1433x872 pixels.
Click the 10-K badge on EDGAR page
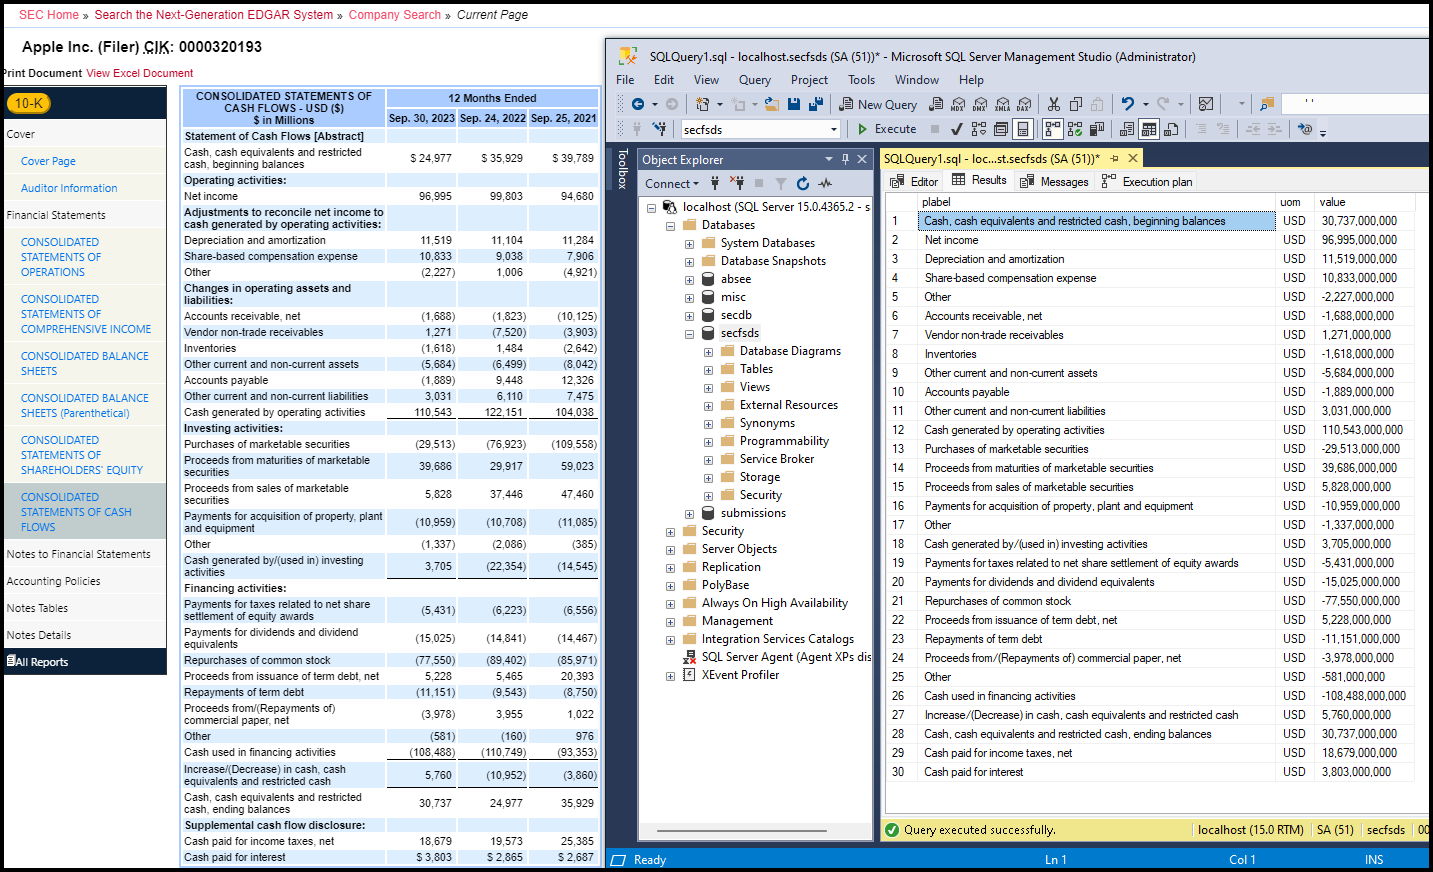(29, 103)
